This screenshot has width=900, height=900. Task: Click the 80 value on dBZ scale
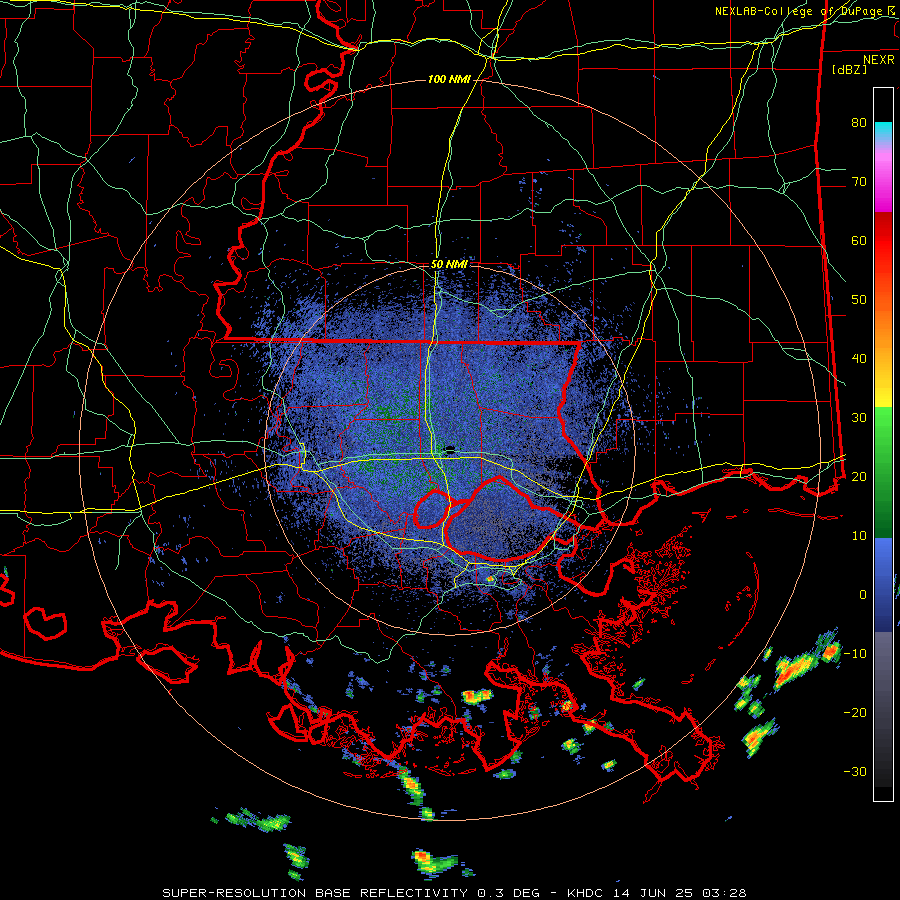(859, 122)
